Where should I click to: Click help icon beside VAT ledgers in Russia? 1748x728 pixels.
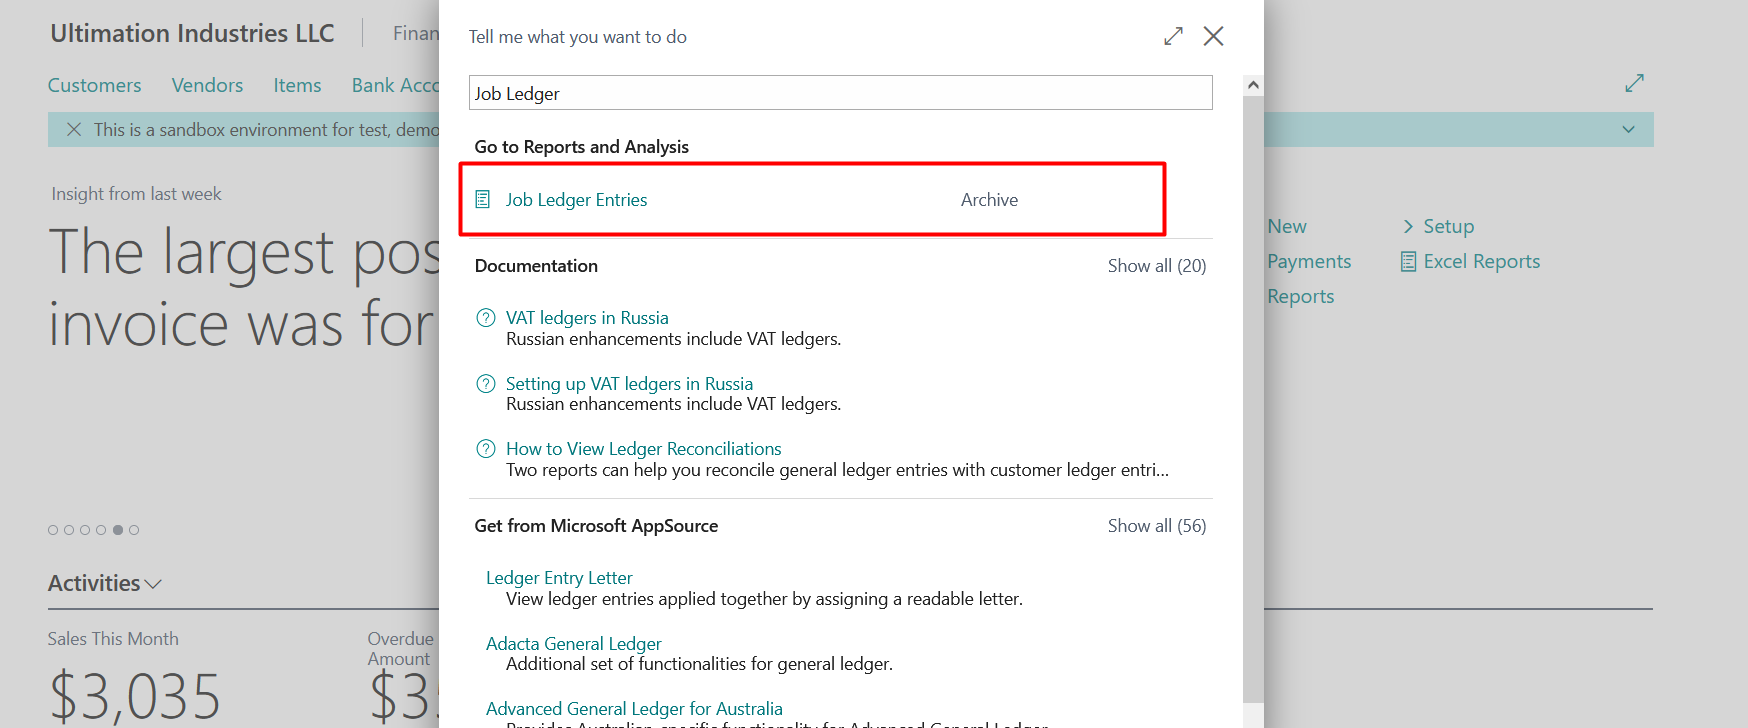486,318
